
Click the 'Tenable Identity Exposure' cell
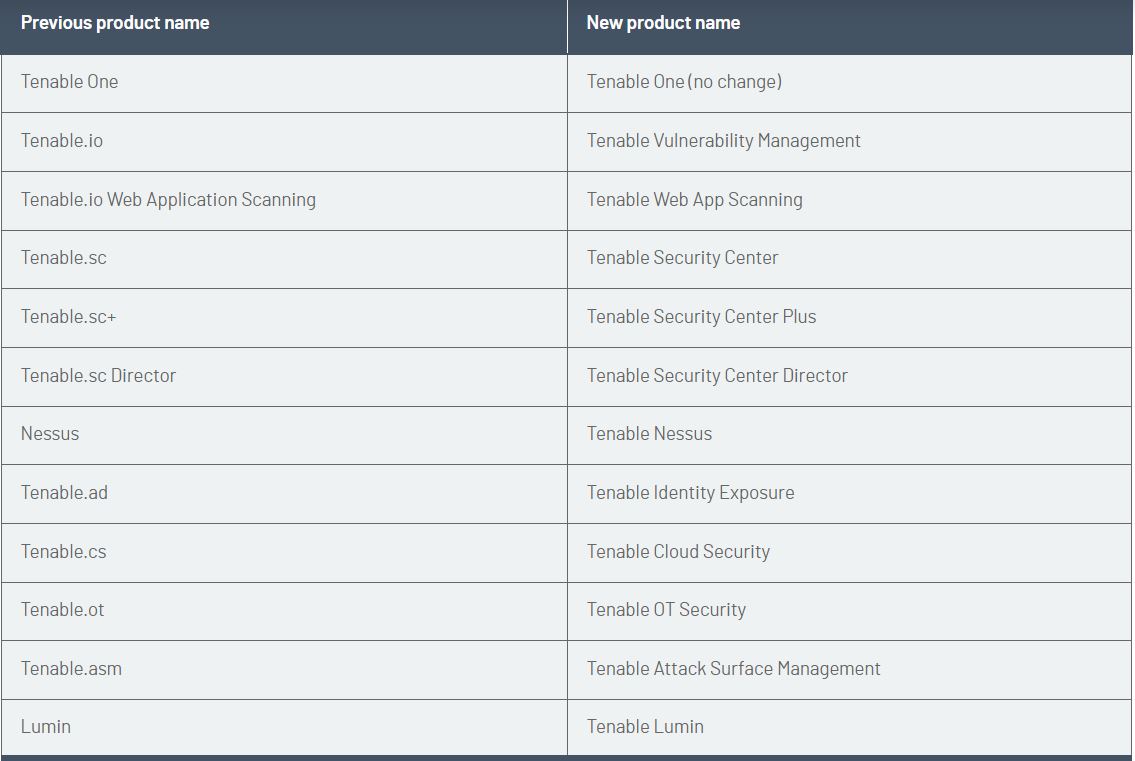[850, 494]
